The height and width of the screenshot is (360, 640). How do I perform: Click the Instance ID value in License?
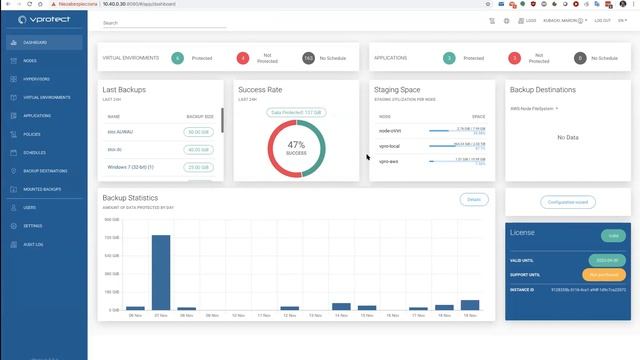click(588, 290)
